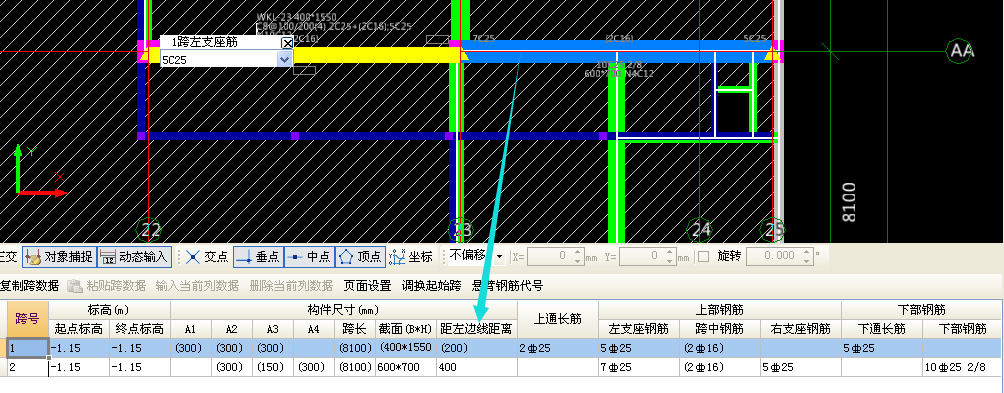Select row 2 A4 cell (300)
Viewport: 1004px width, 393px height.
pyautogui.click(x=314, y=367)
